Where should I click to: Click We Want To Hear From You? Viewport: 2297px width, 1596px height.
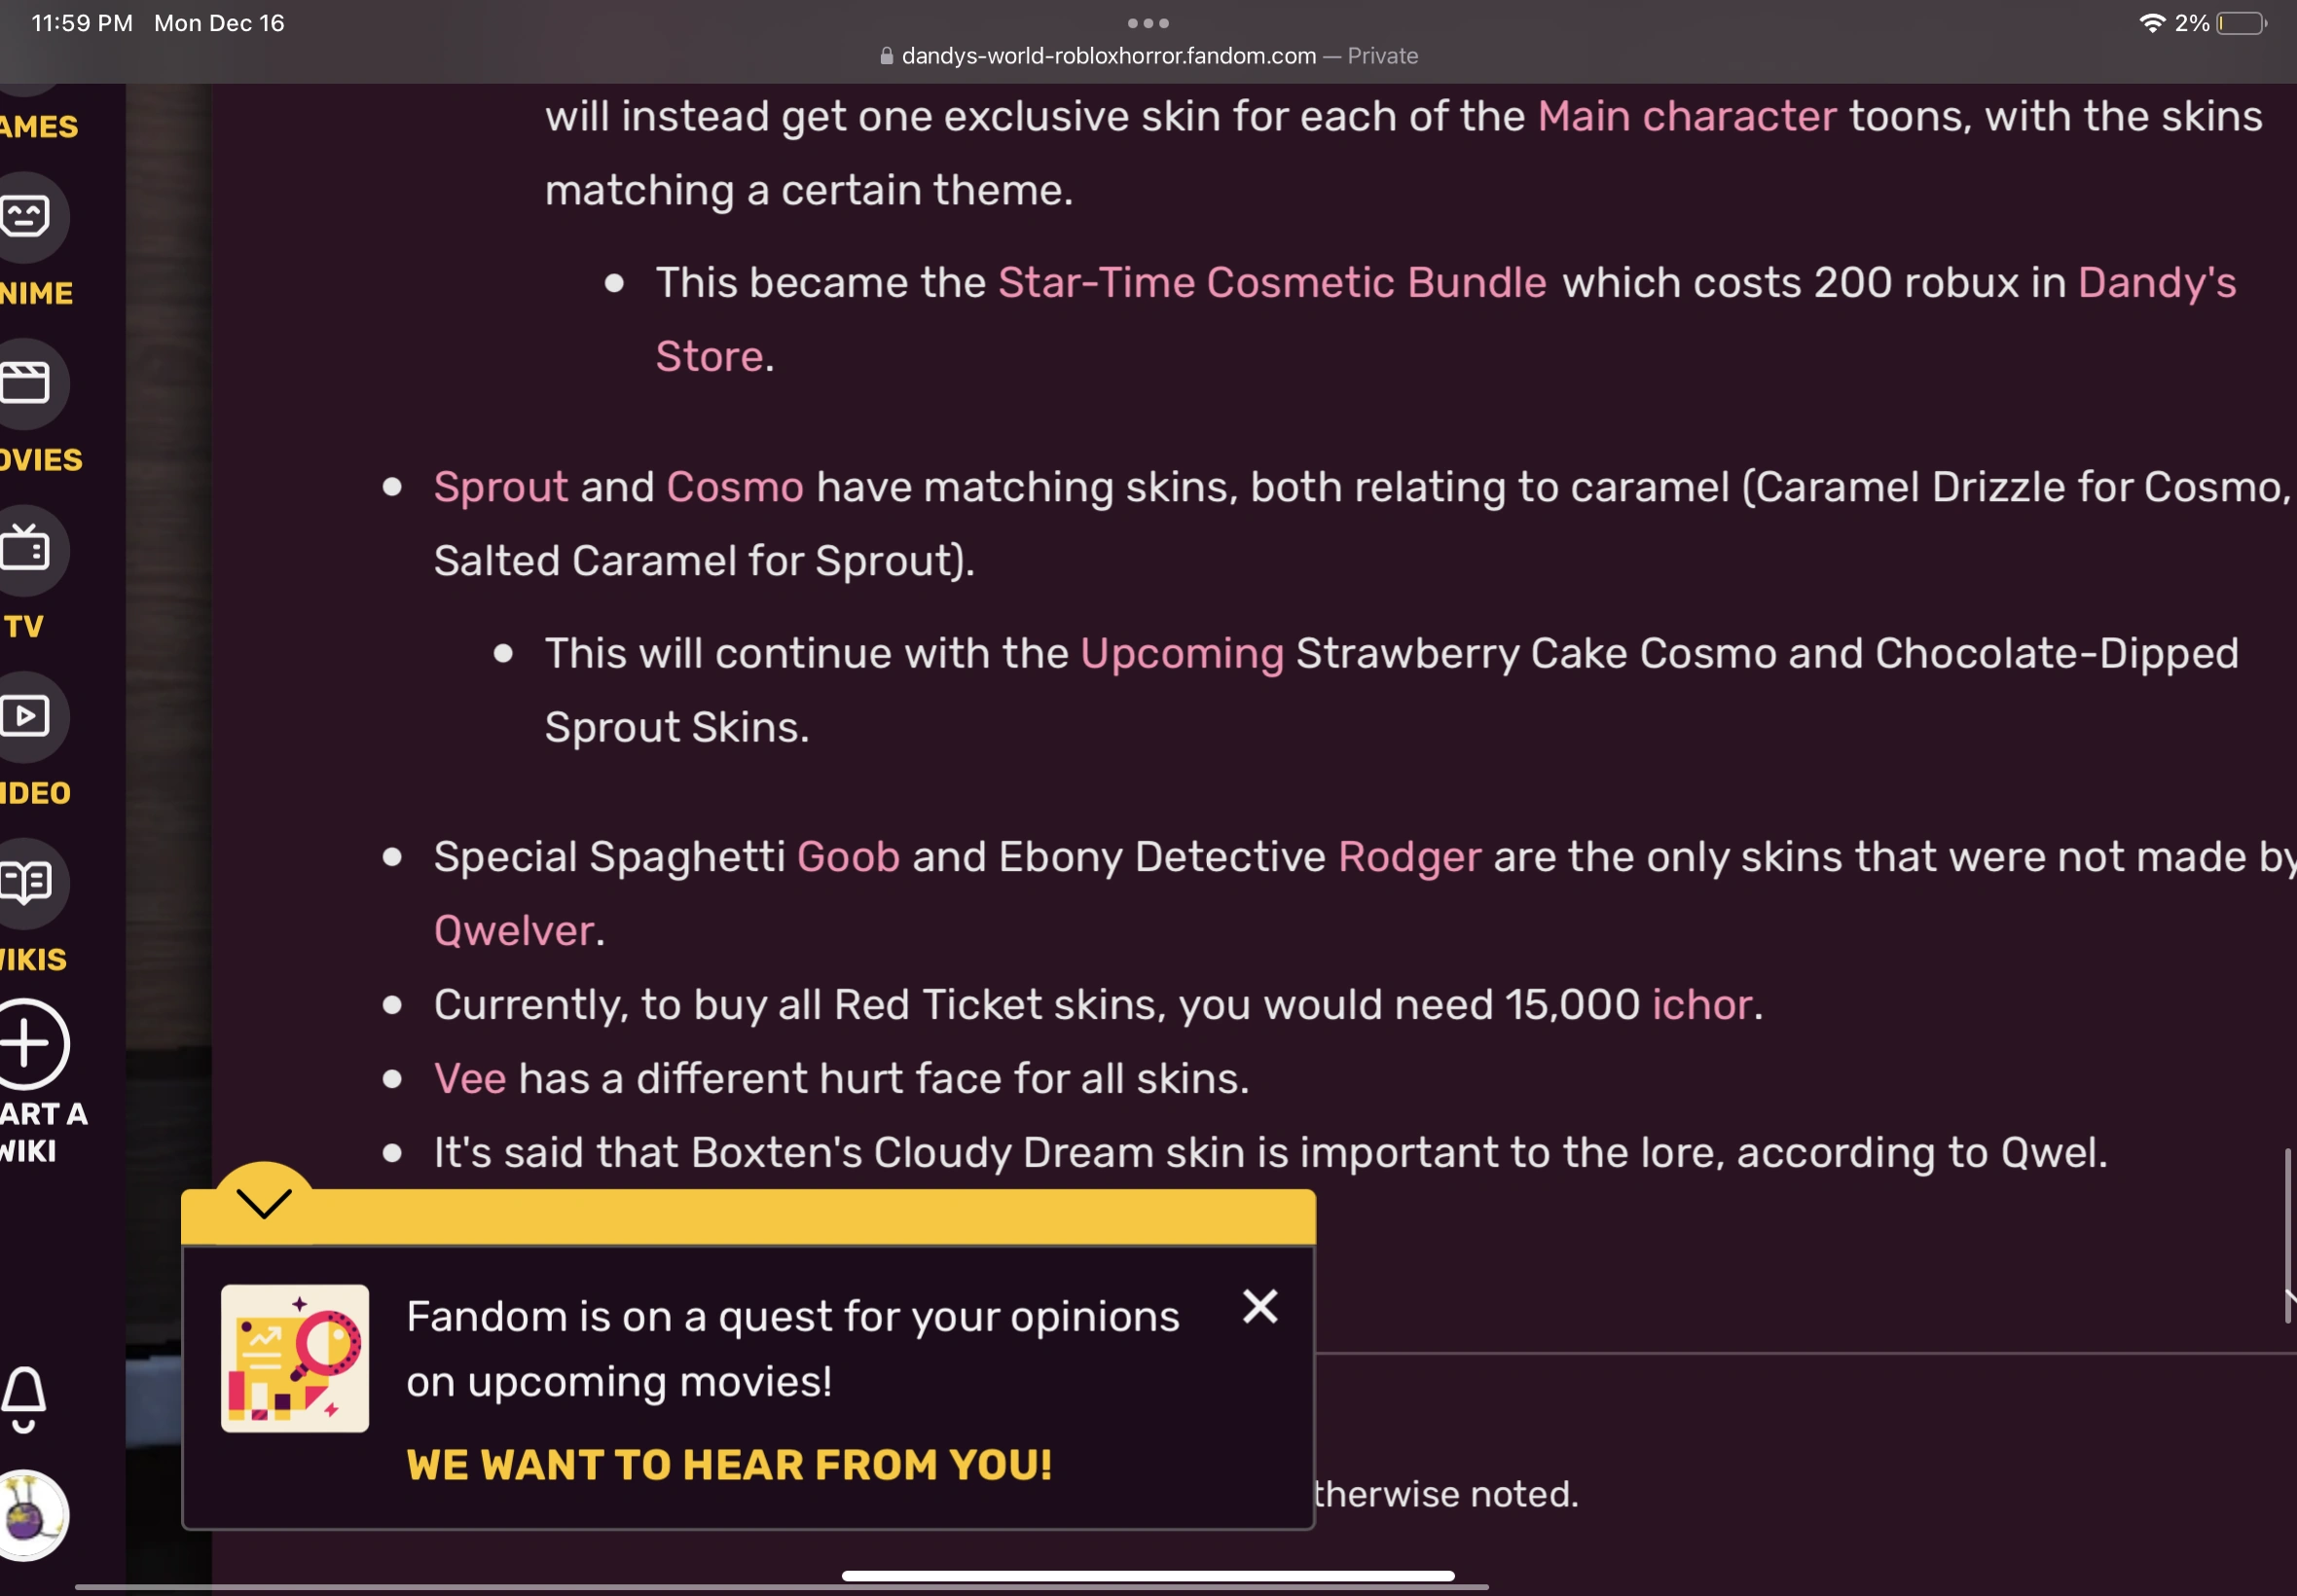click(729, 1465)
